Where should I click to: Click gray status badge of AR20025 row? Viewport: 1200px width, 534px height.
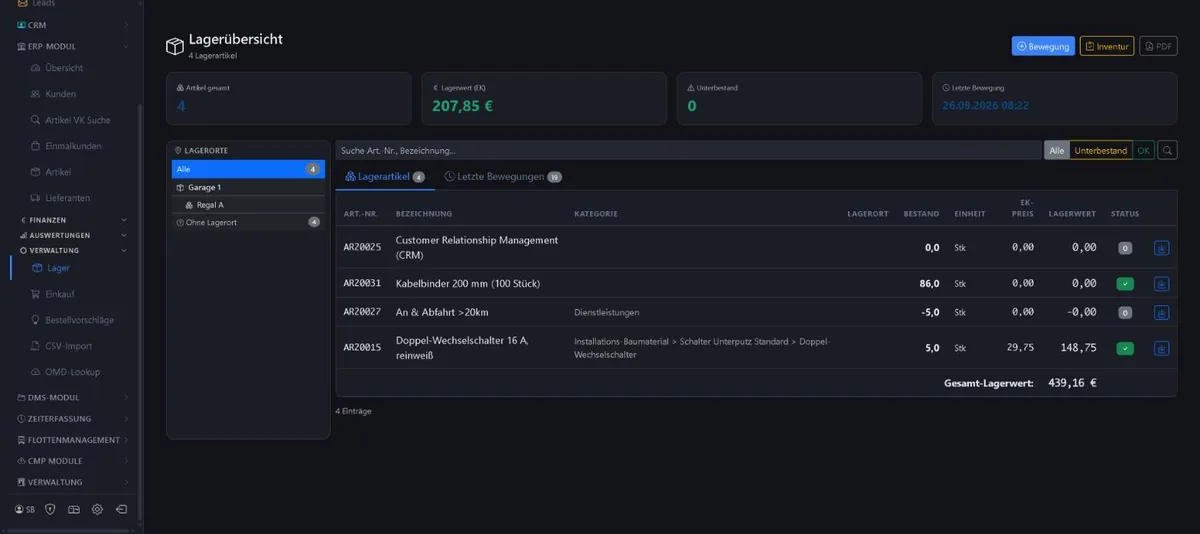tap(1125, 248)
